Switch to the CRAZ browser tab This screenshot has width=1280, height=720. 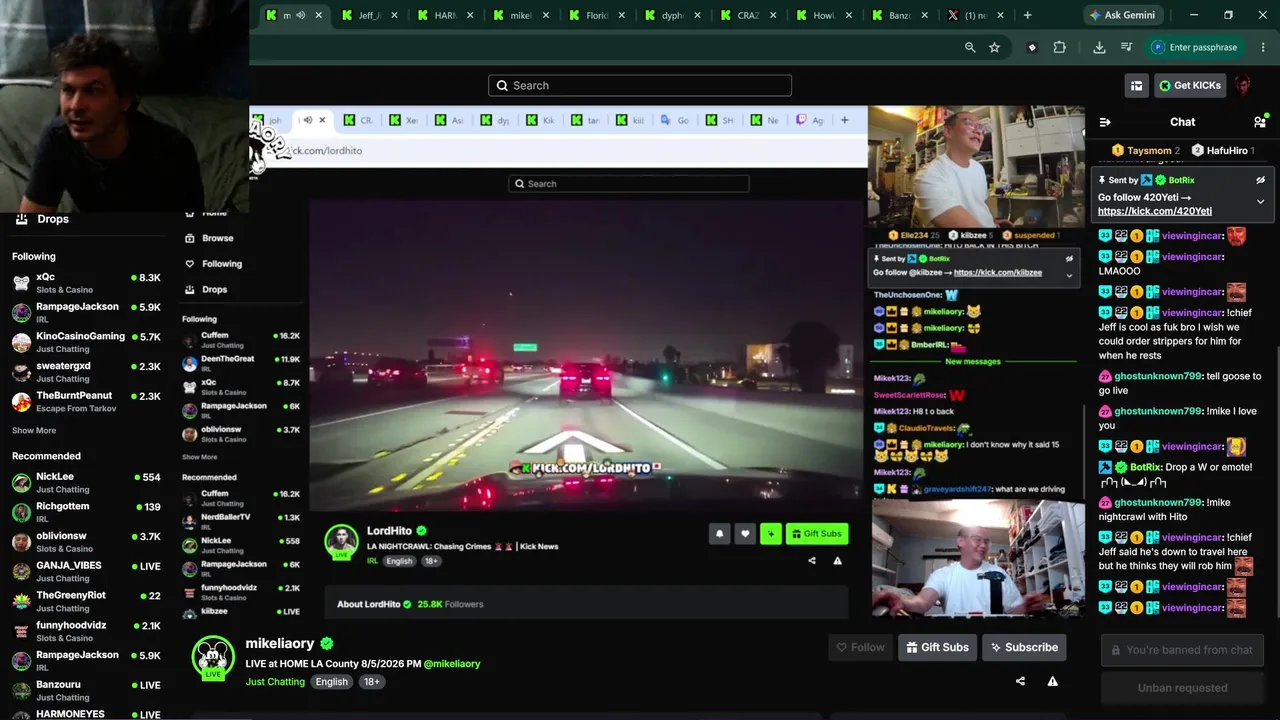(x=748, y=15)
